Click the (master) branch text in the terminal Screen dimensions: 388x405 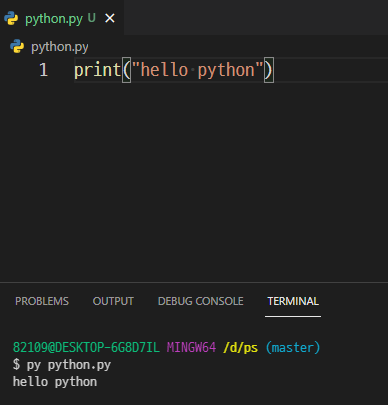[x=293, y=348]
